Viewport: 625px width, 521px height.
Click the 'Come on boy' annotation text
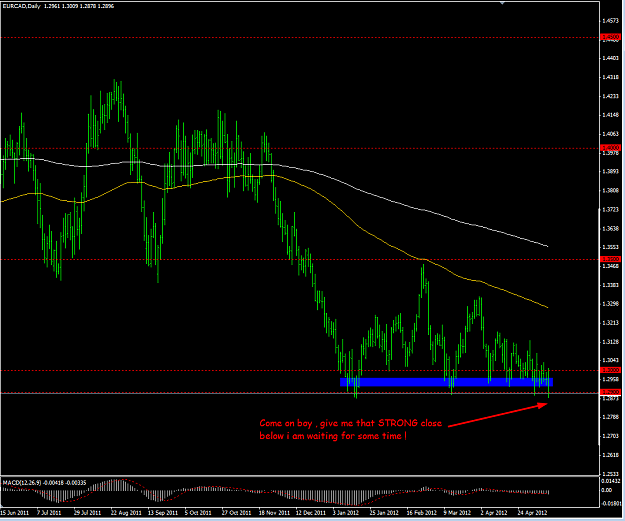(350, 423)
